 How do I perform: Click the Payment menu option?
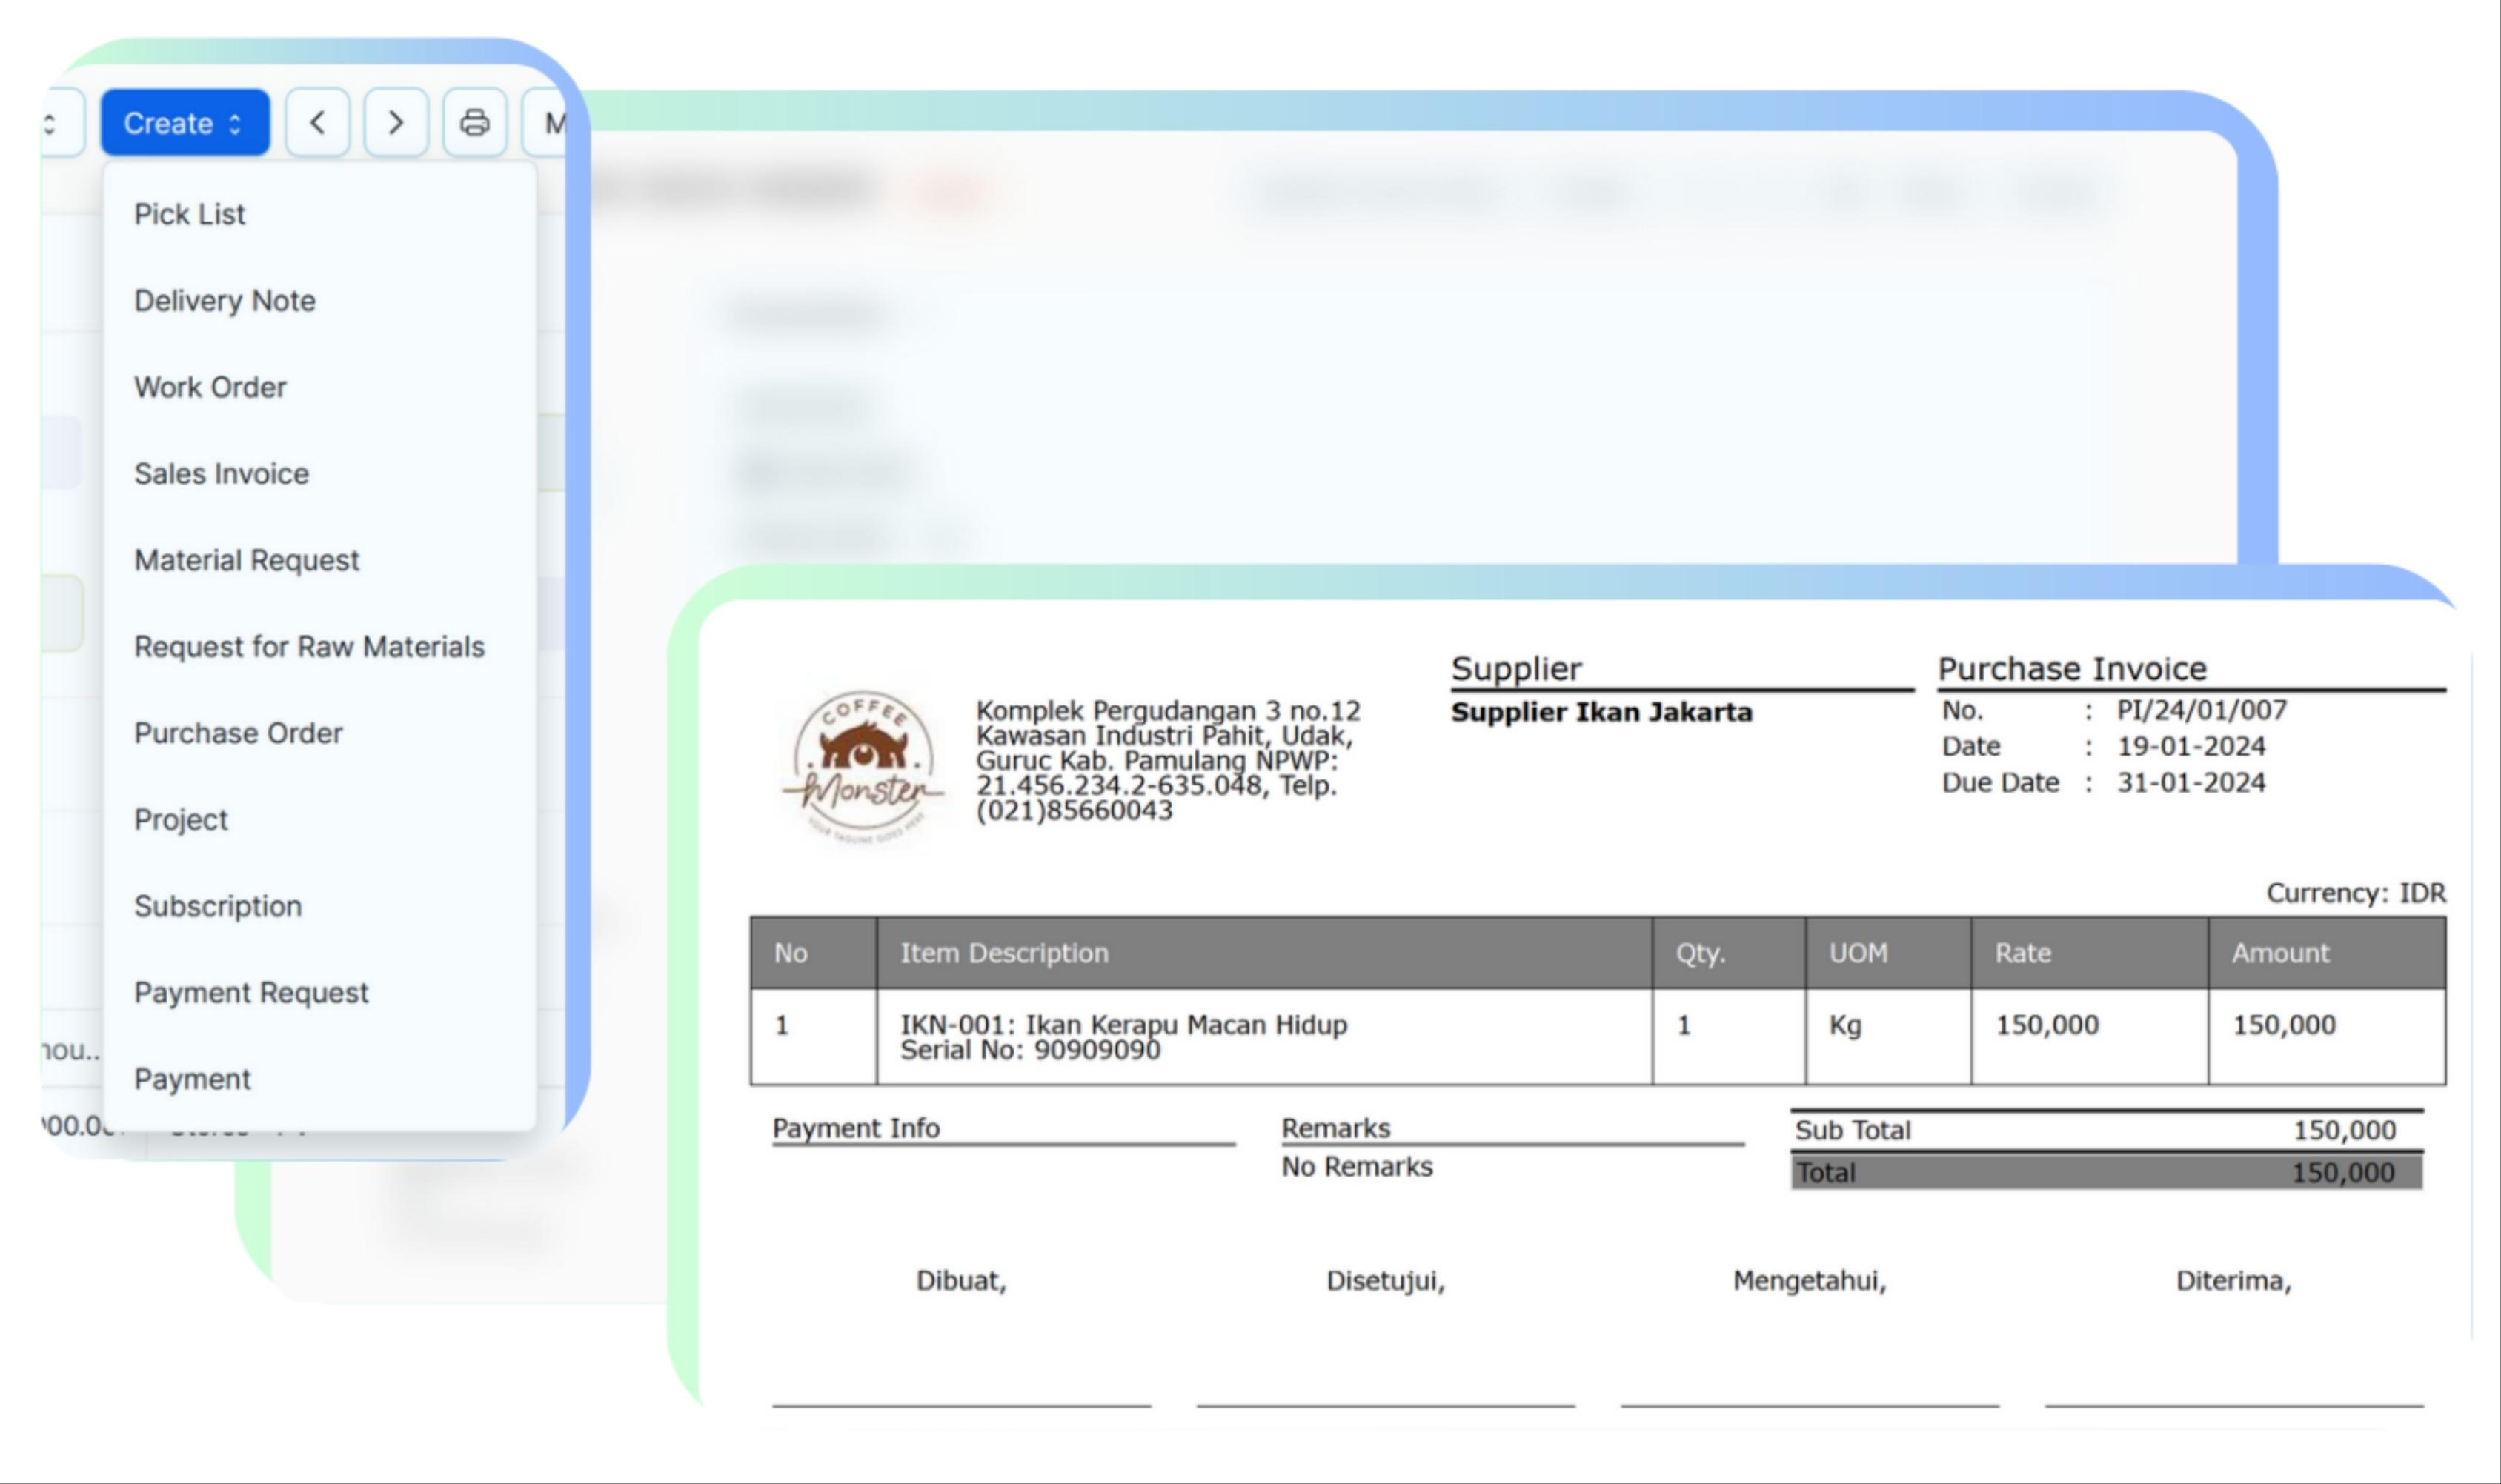tap(192, 1079)
